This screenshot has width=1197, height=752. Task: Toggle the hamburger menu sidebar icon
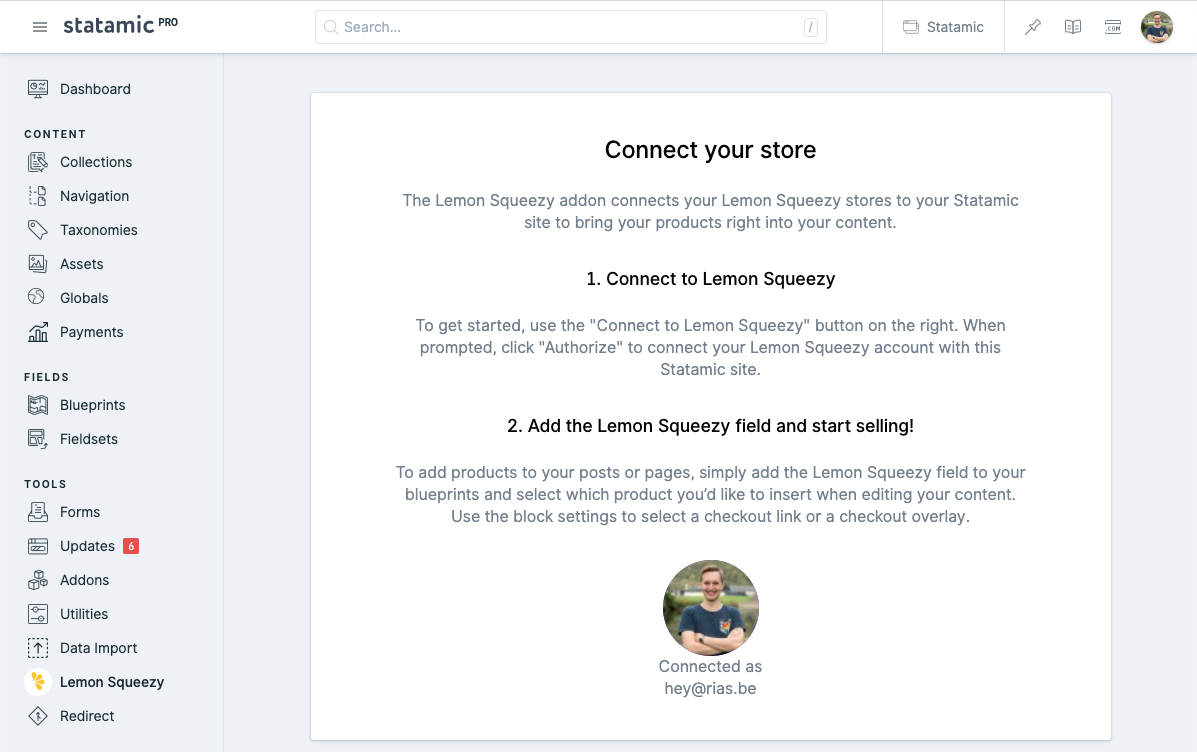coord(40,27)
